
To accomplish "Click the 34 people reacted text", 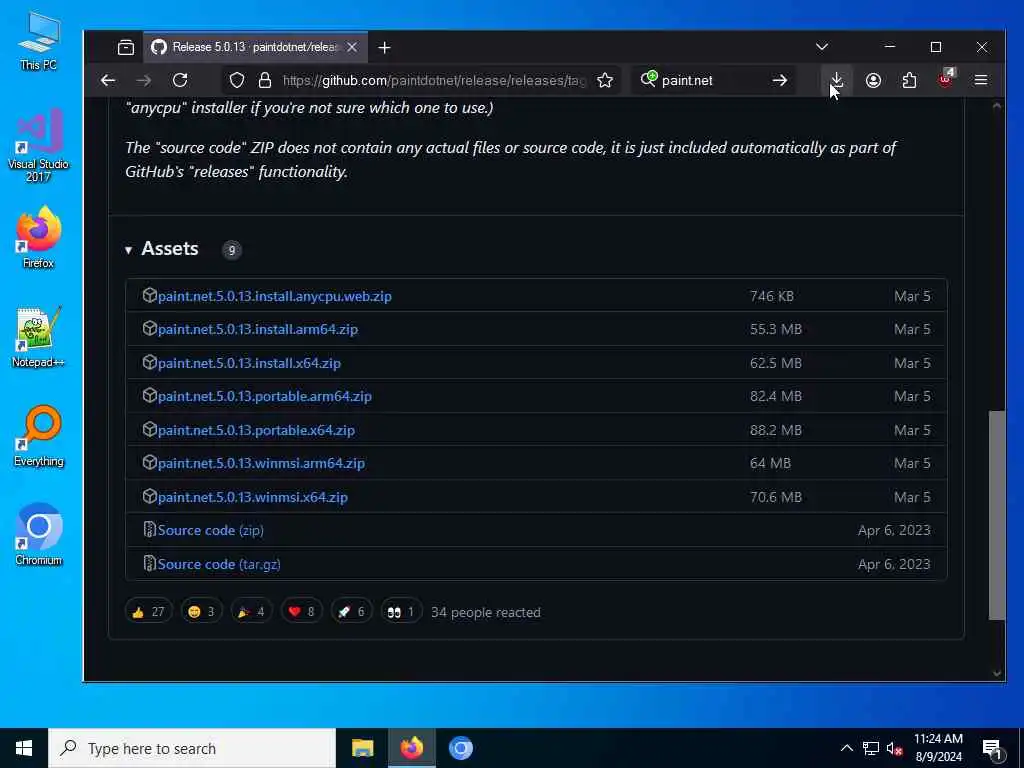I will tap(485, 613).
